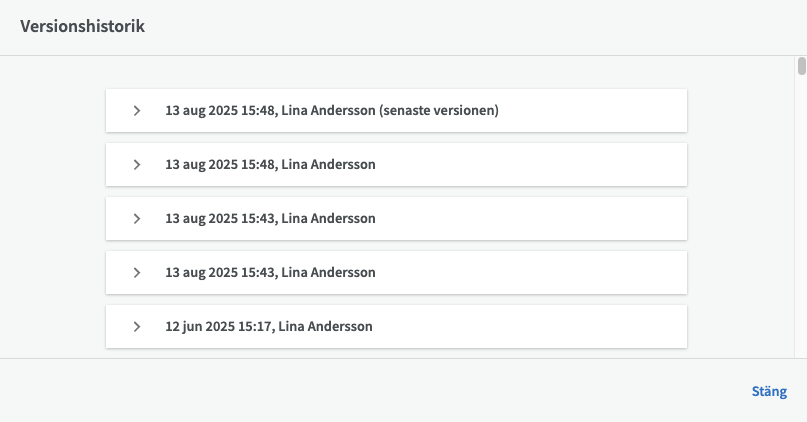This screenshot has width=807, height=422.
Task: Select the lower 13 aug 2025 15:43 text
Action: pos(270,272)
